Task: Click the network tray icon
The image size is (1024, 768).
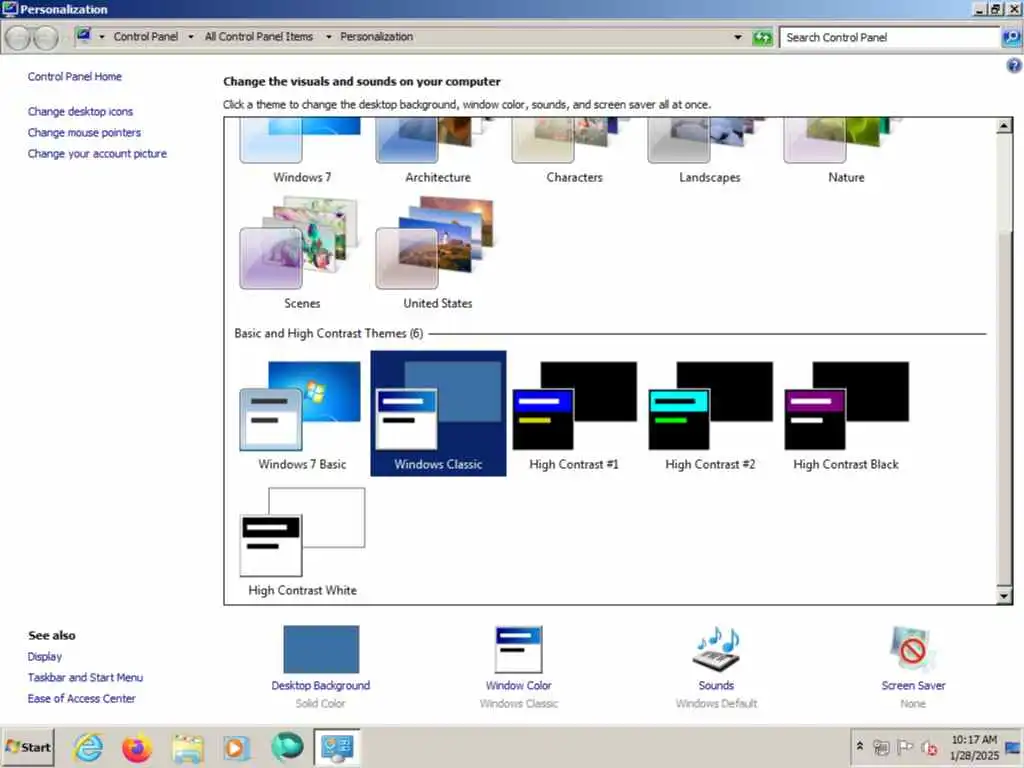Action: [881, 747]
